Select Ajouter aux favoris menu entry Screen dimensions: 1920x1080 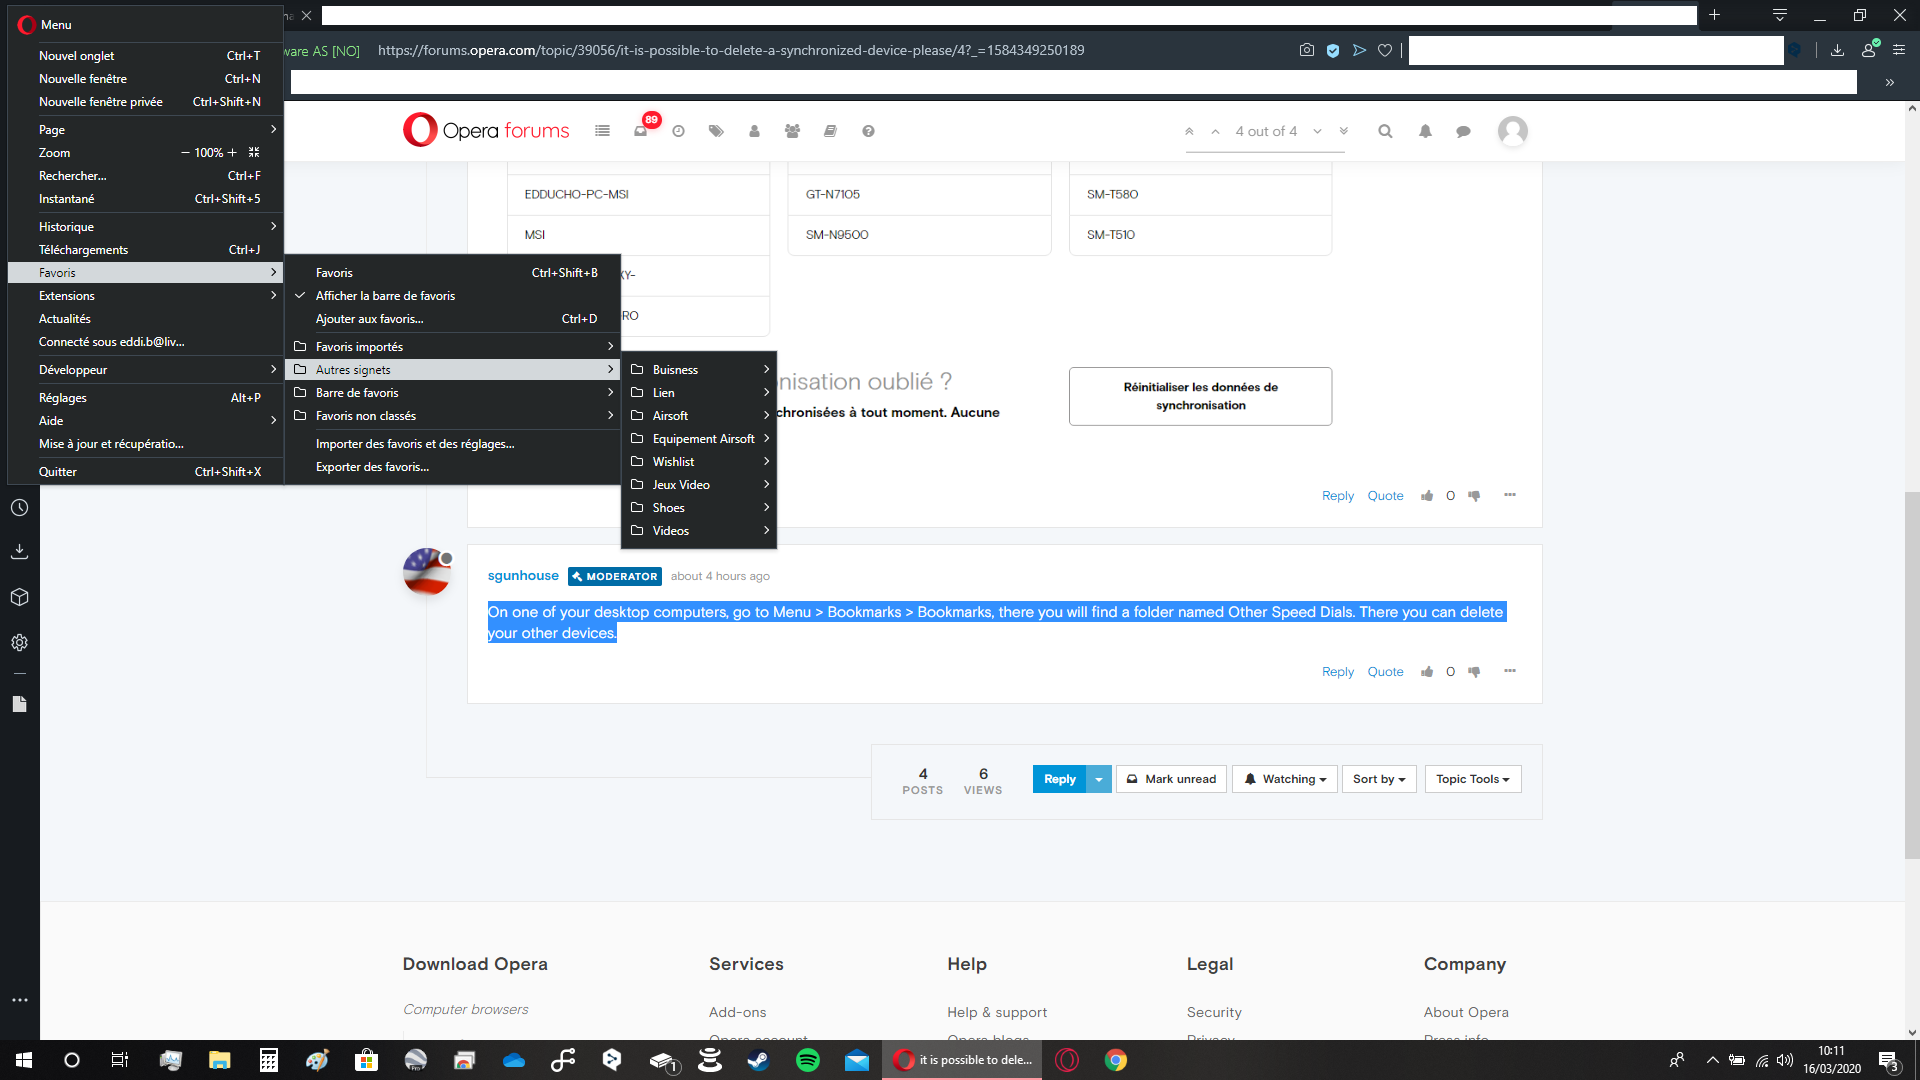click(452, 319)
